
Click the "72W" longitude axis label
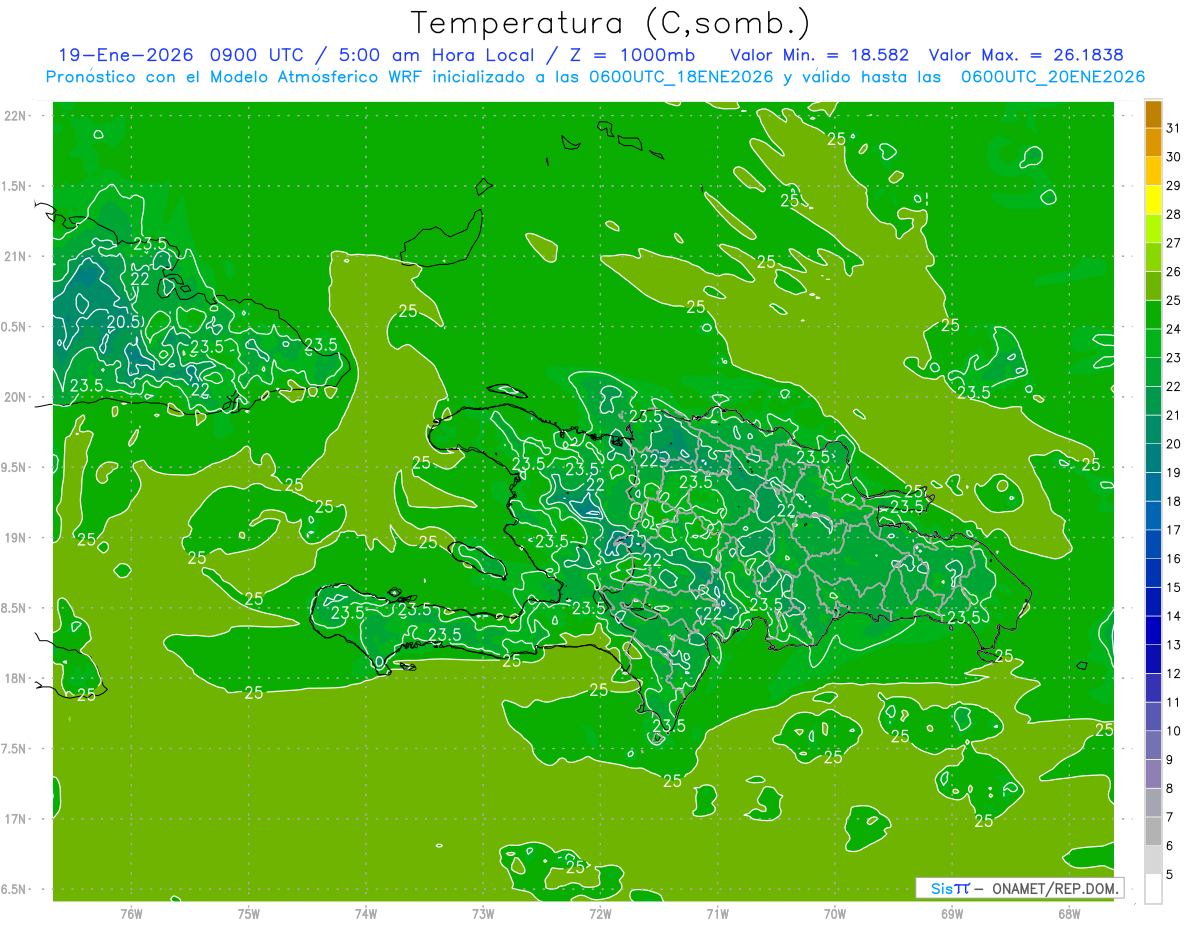click(x=600, y=913)
